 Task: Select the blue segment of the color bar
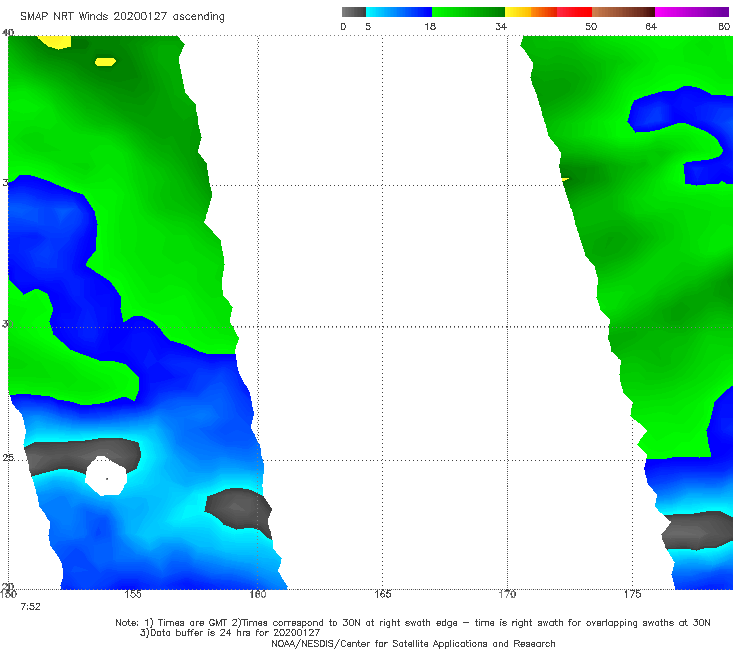coord(399,12)
